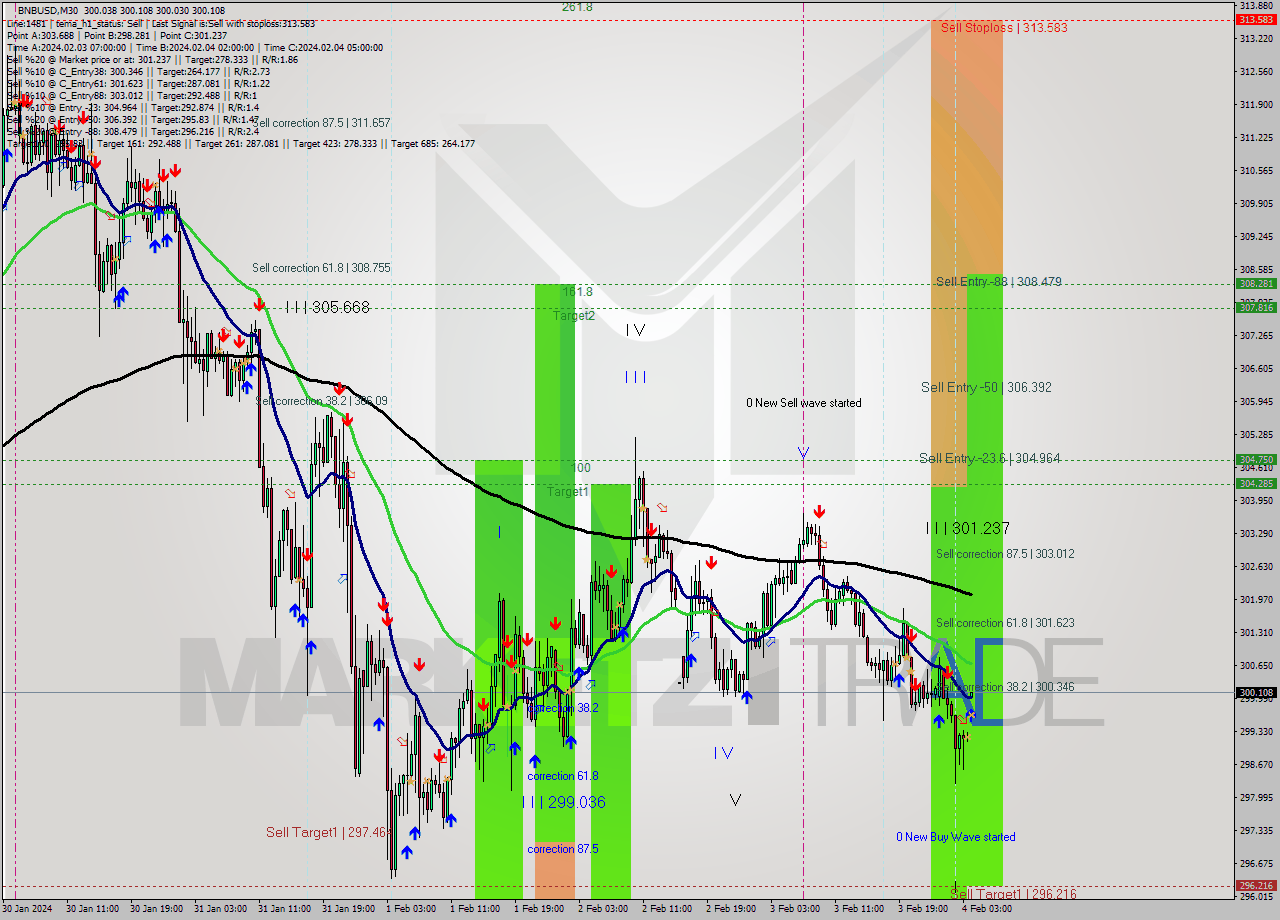Viewport: 1280px width, 920px height.
Task: Click the 'Target2' label on green bar
Action: (574, 315)
